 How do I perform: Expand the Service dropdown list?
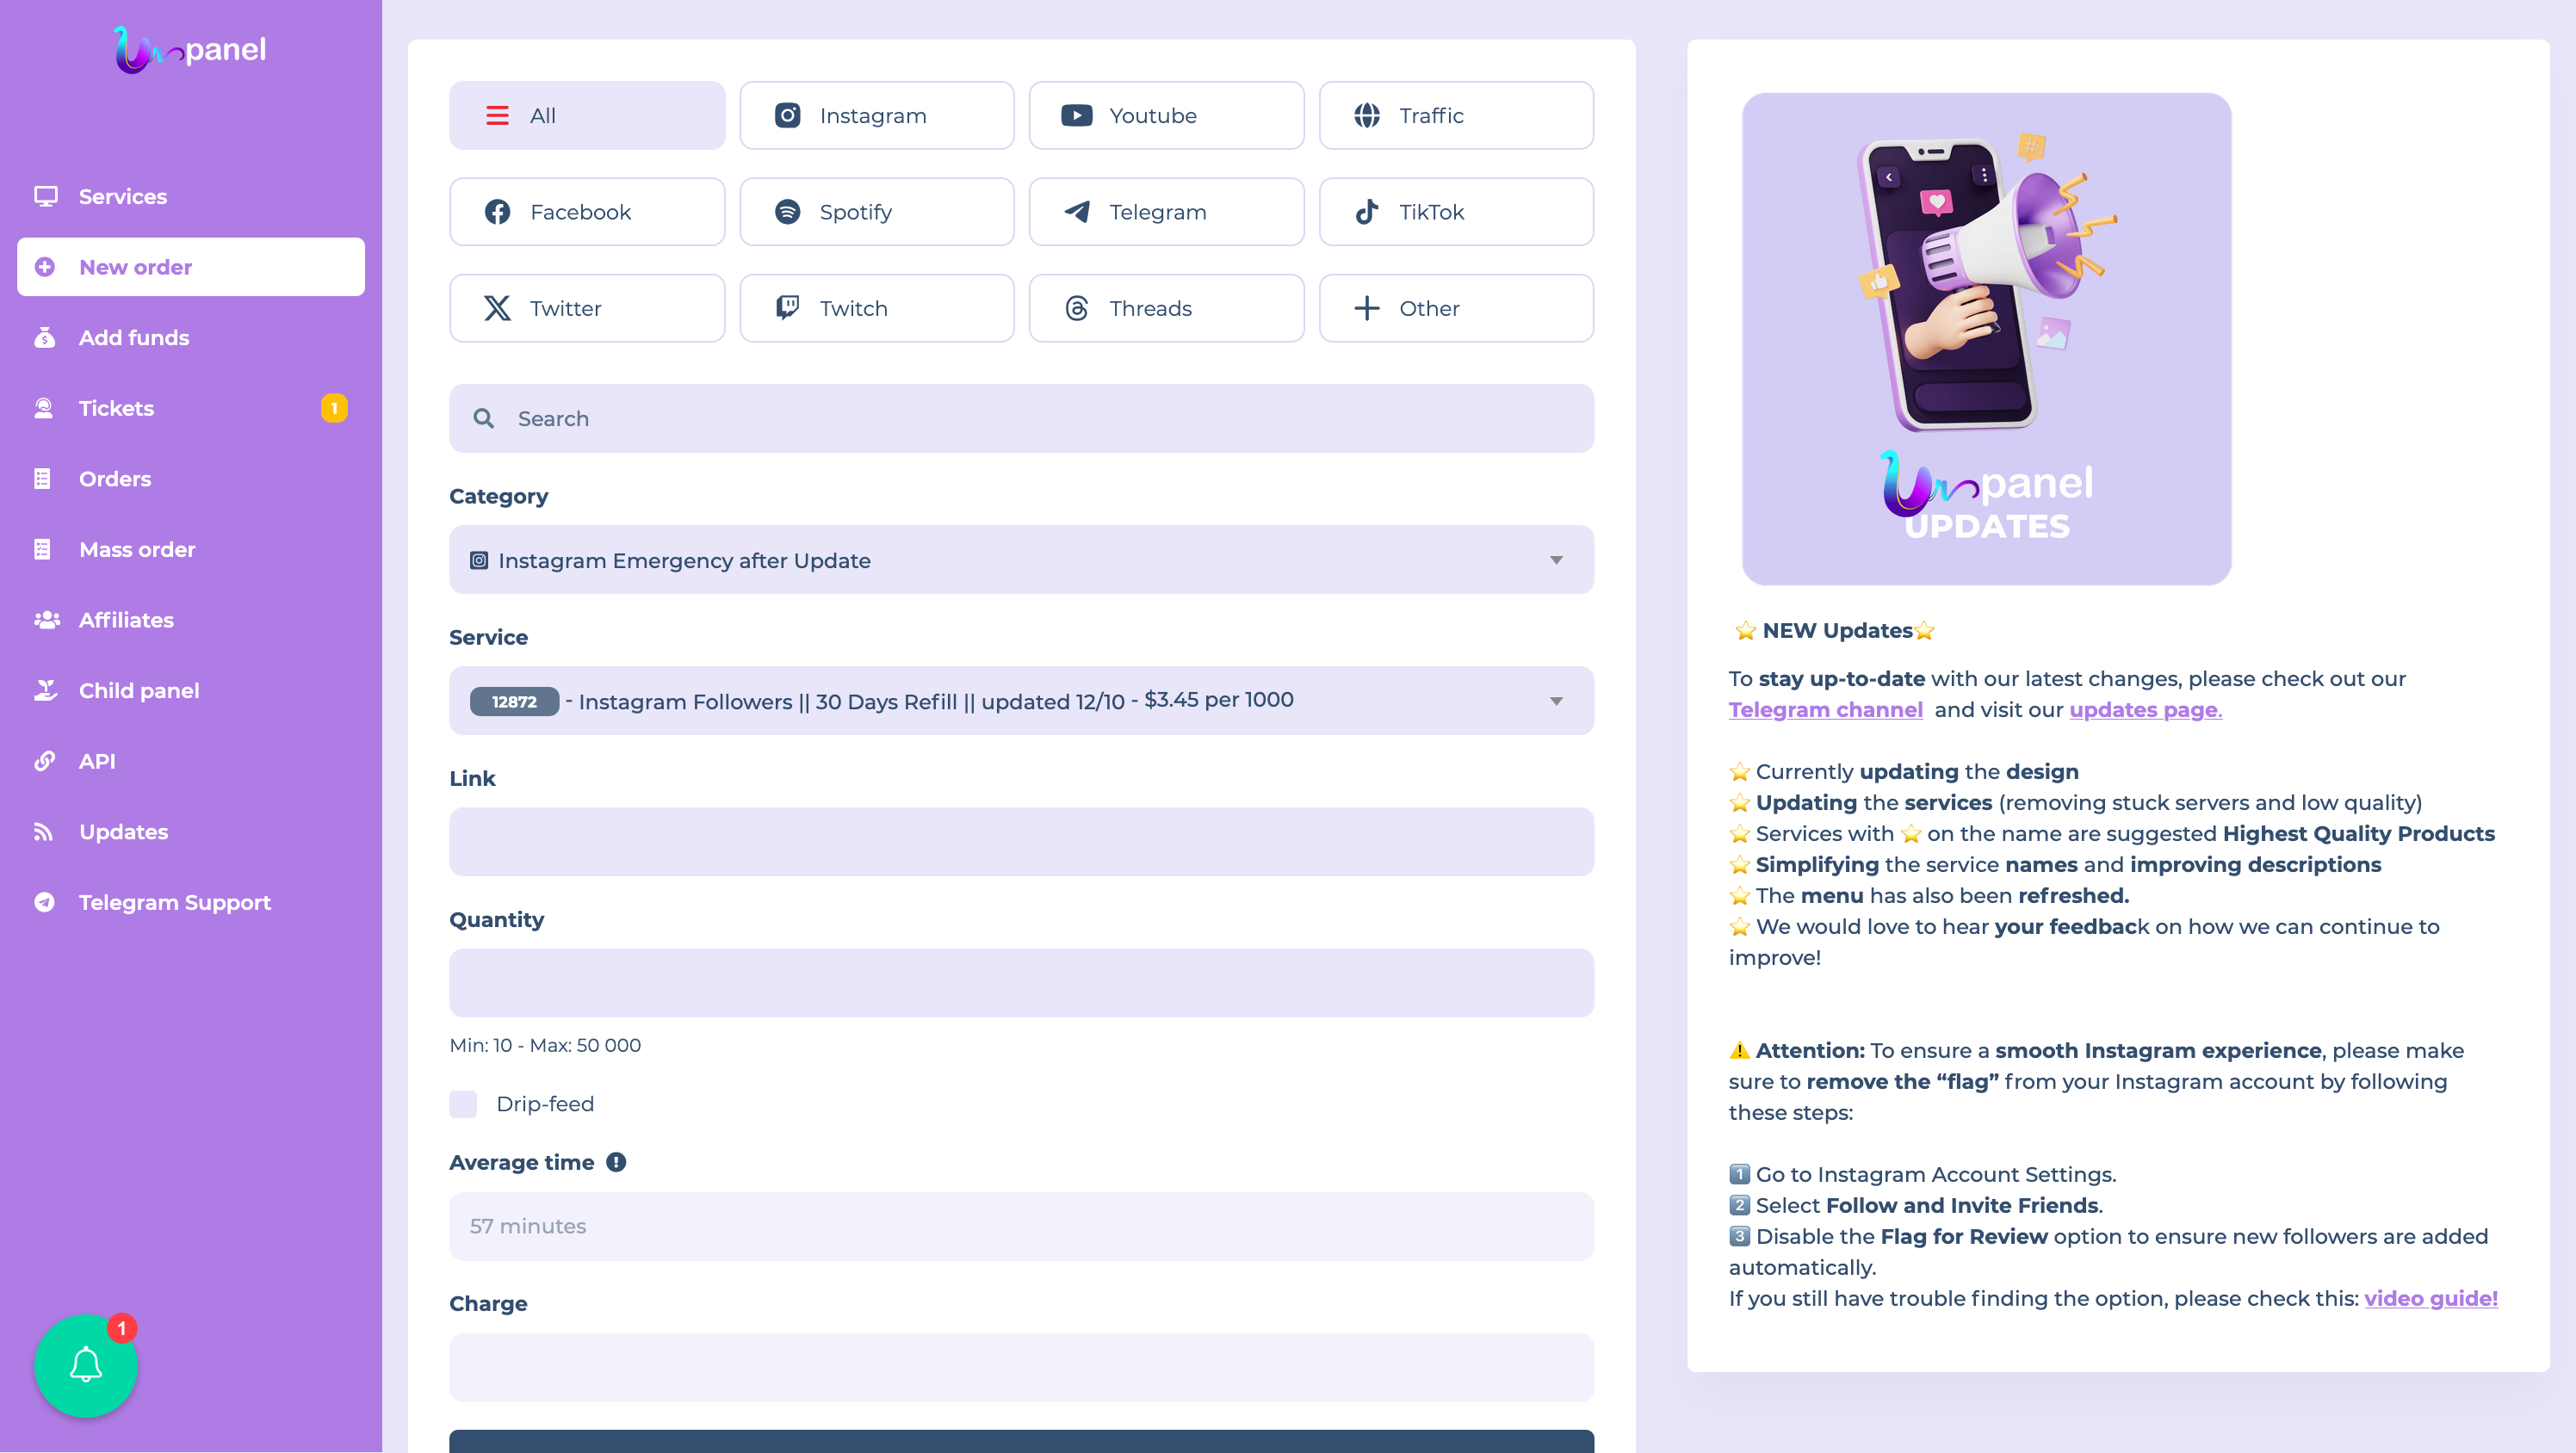(1020, 701)
